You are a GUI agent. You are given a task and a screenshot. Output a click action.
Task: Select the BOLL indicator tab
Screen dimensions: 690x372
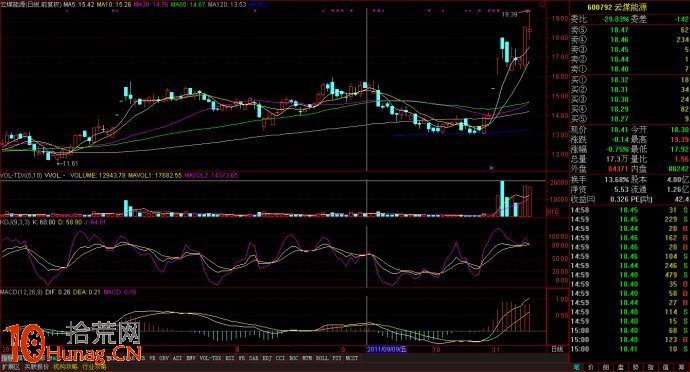322,358
